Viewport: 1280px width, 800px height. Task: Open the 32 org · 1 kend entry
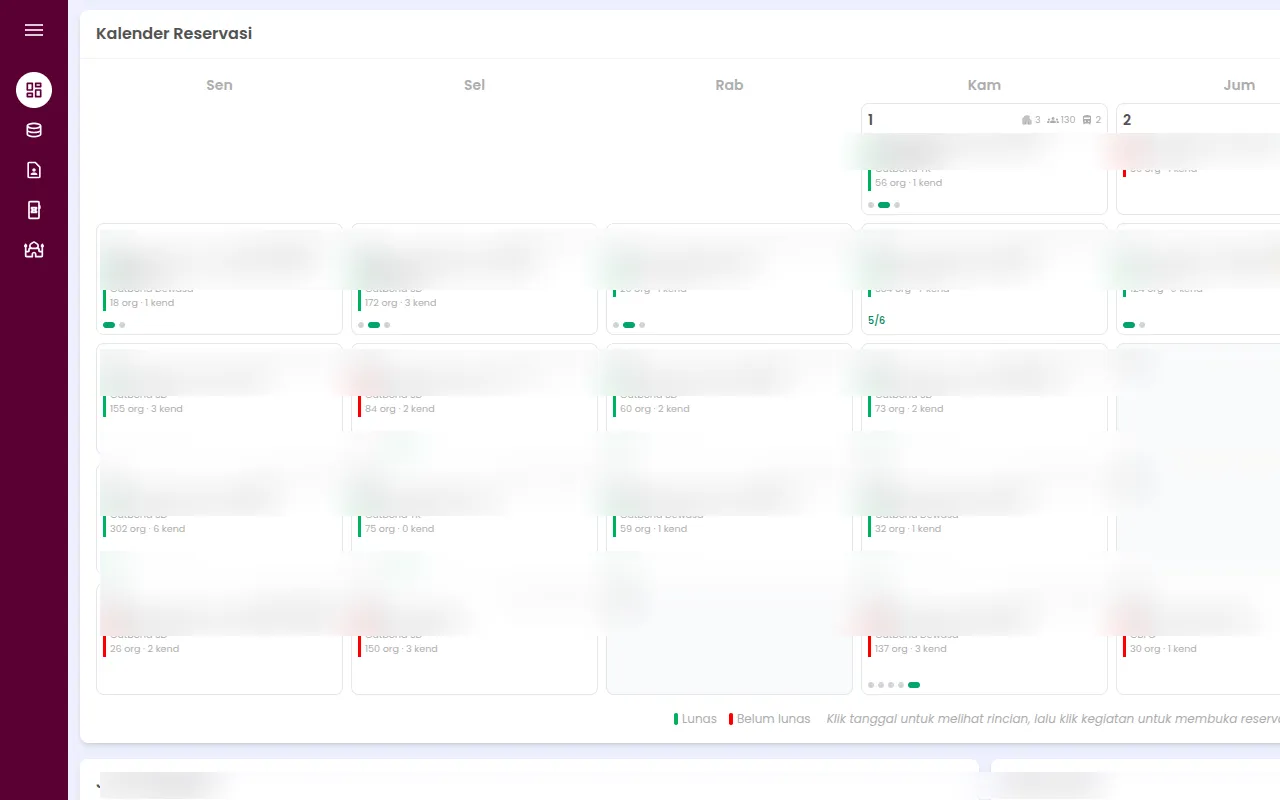click(908, 529)
